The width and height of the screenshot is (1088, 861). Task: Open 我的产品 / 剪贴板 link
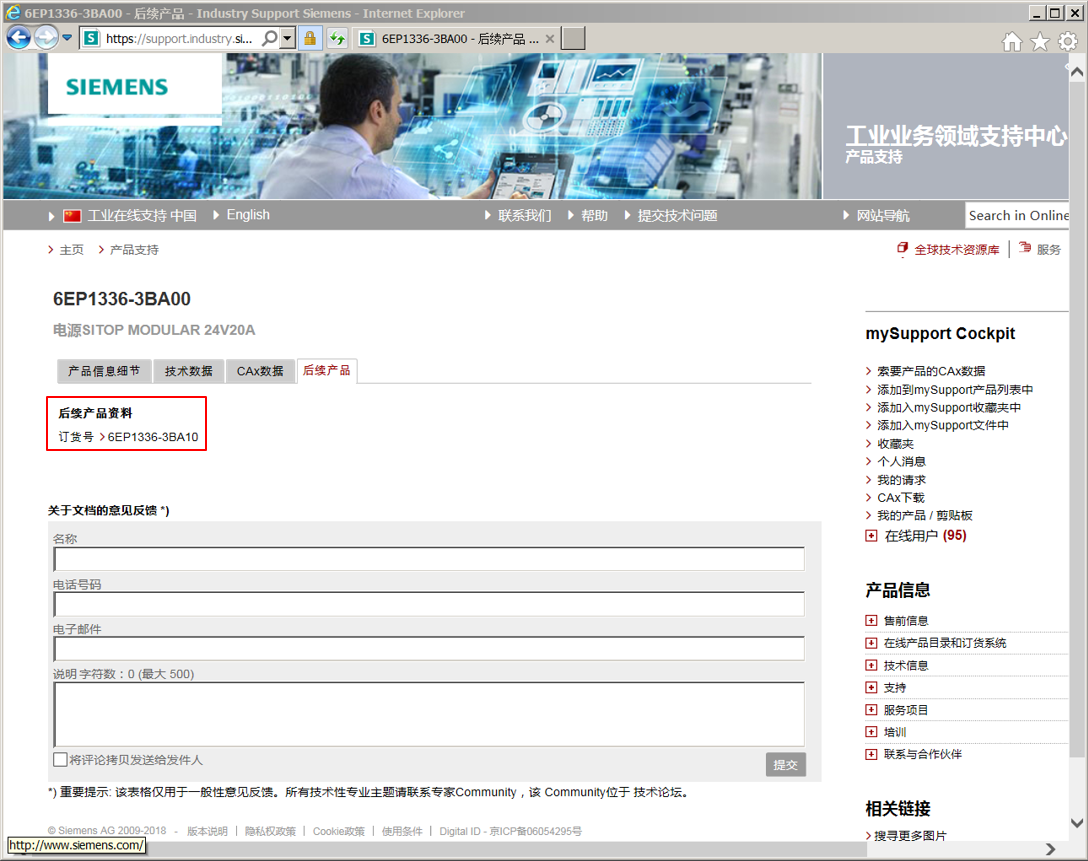coord(925,515)
